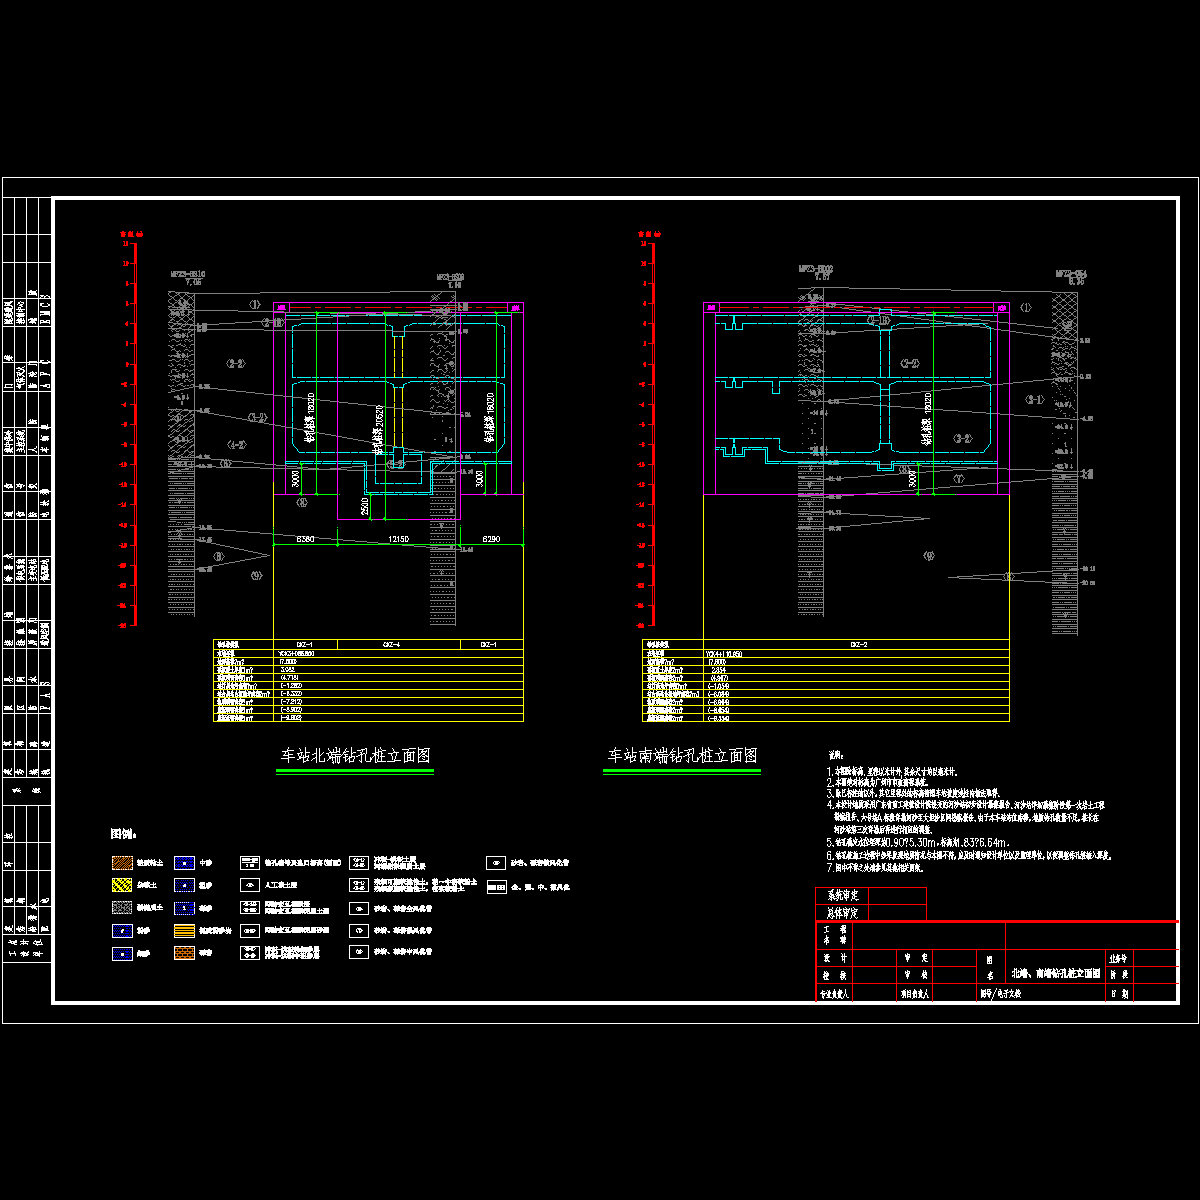Click the 系统审定 title block cell
Image resolution: width=1200 pixels, height=1200 pixels.
click(x=841, y=895)
